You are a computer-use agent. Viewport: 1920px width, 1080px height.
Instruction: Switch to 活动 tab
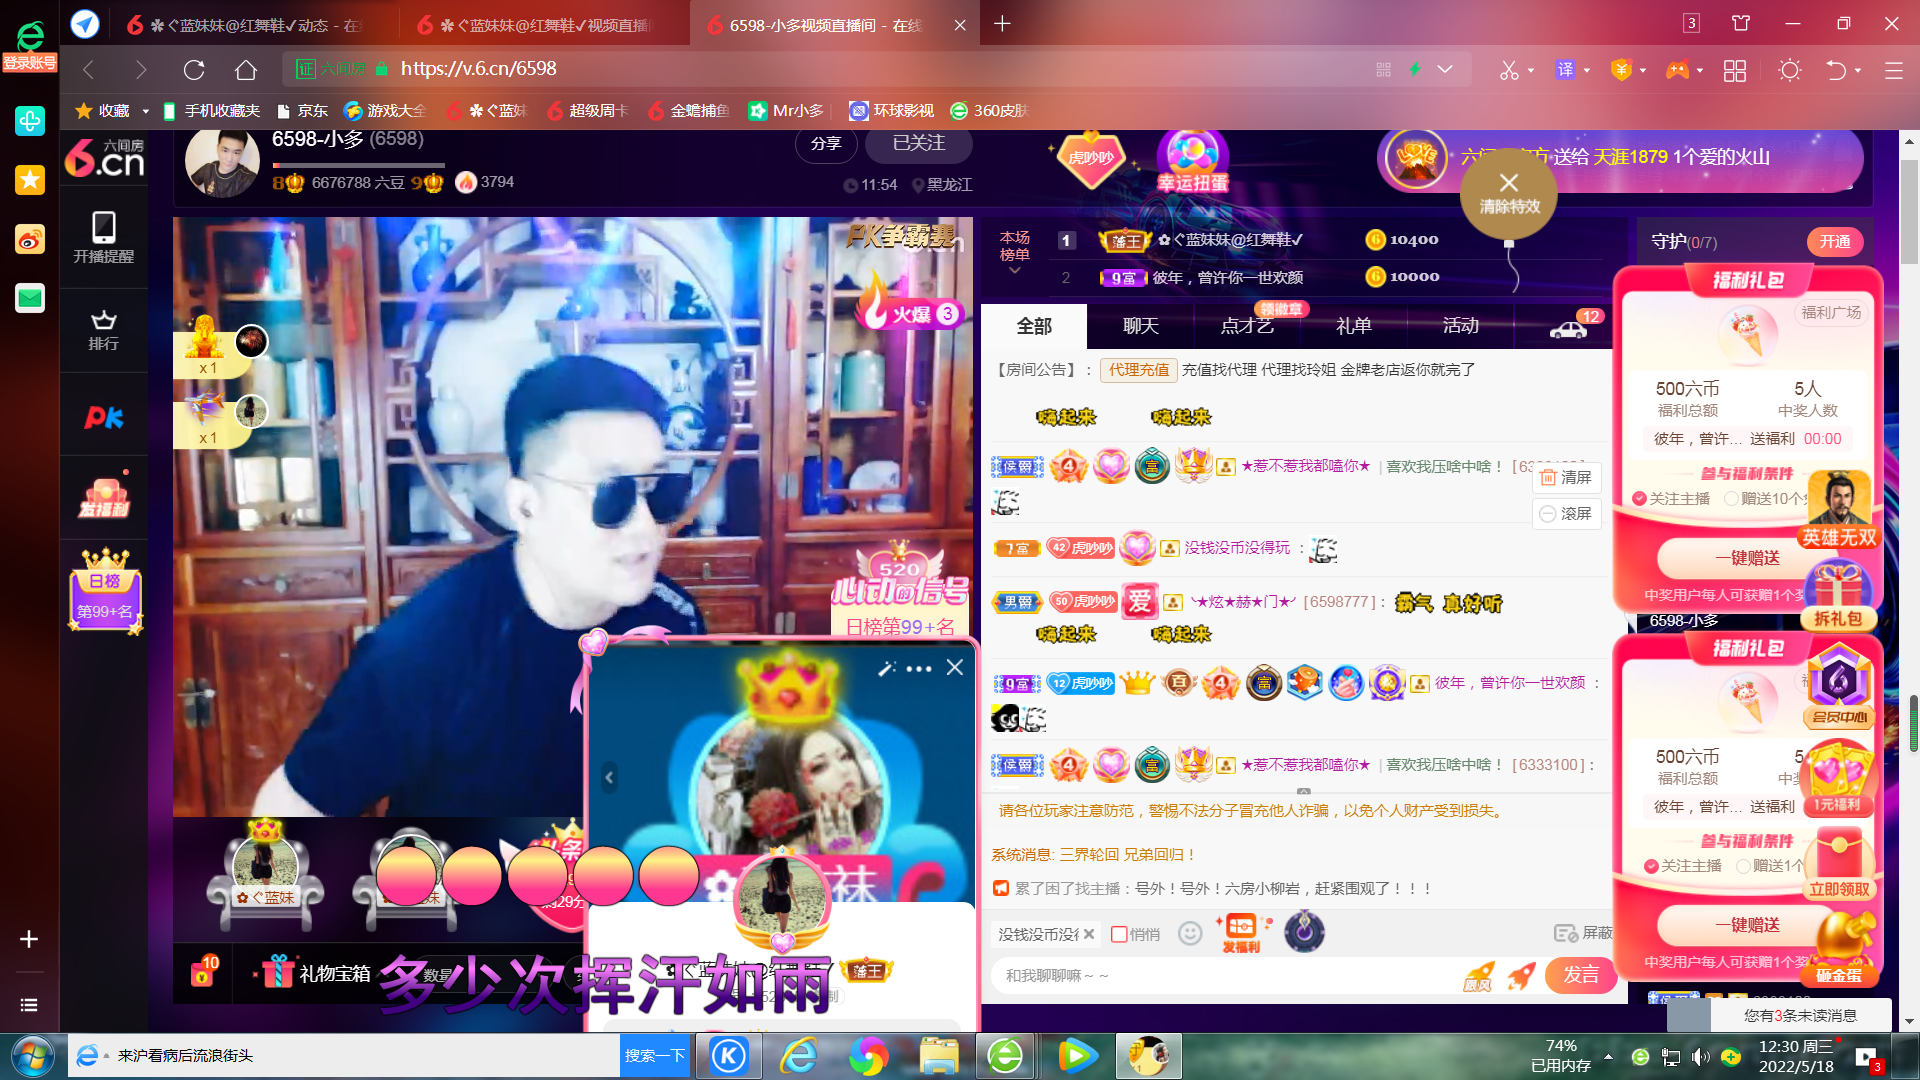[1460, 326]
